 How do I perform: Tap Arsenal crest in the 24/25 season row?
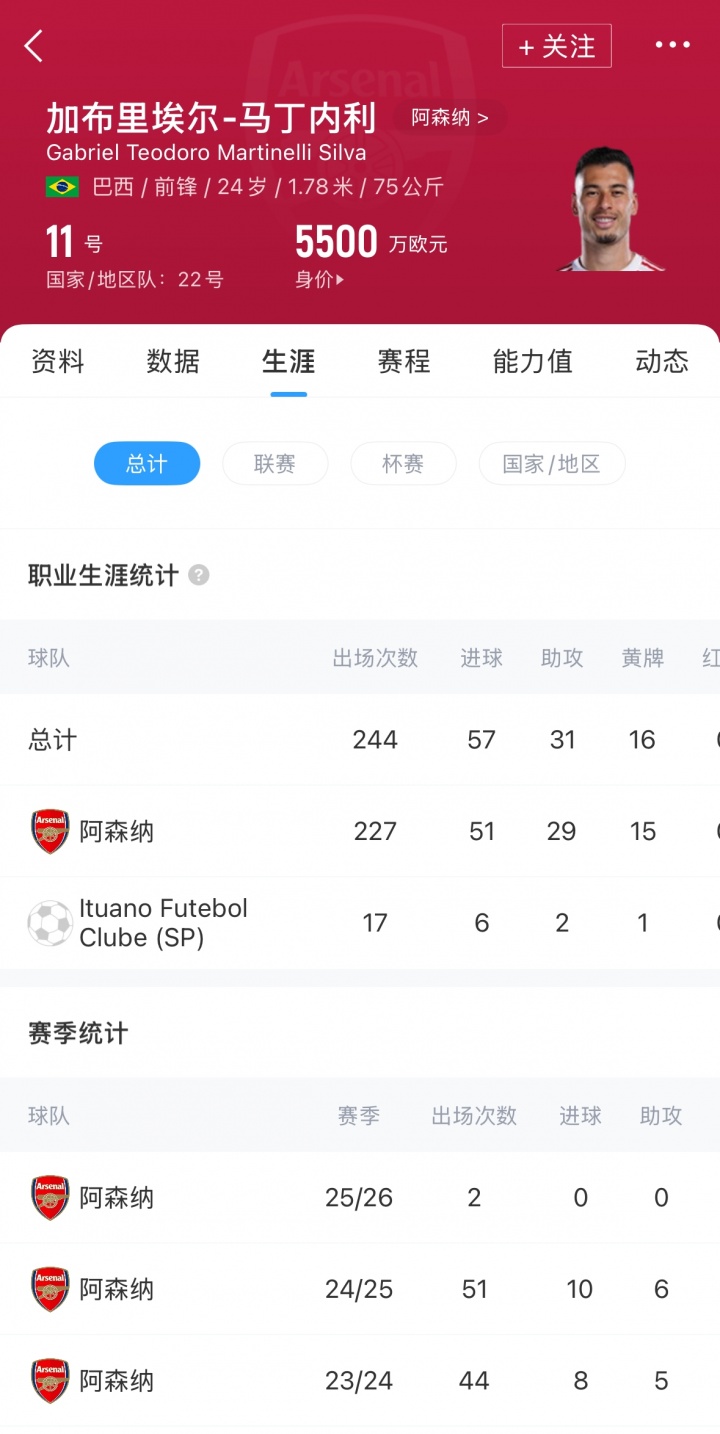[50, 1289]
